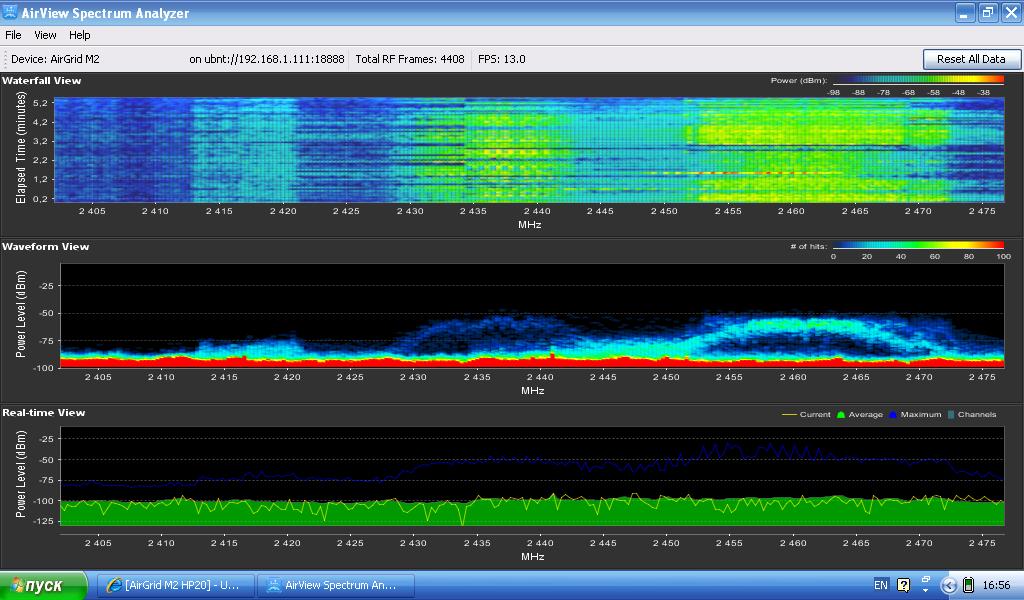Click the Channels legend swatch
Screen dimensions: 1024x600
(x=951, y=414)
